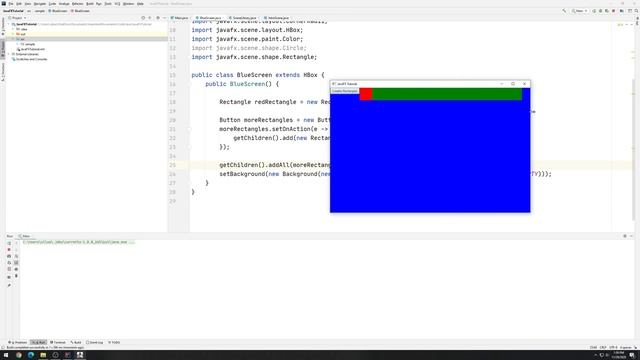Hide the Project tool window

(164, 18)
